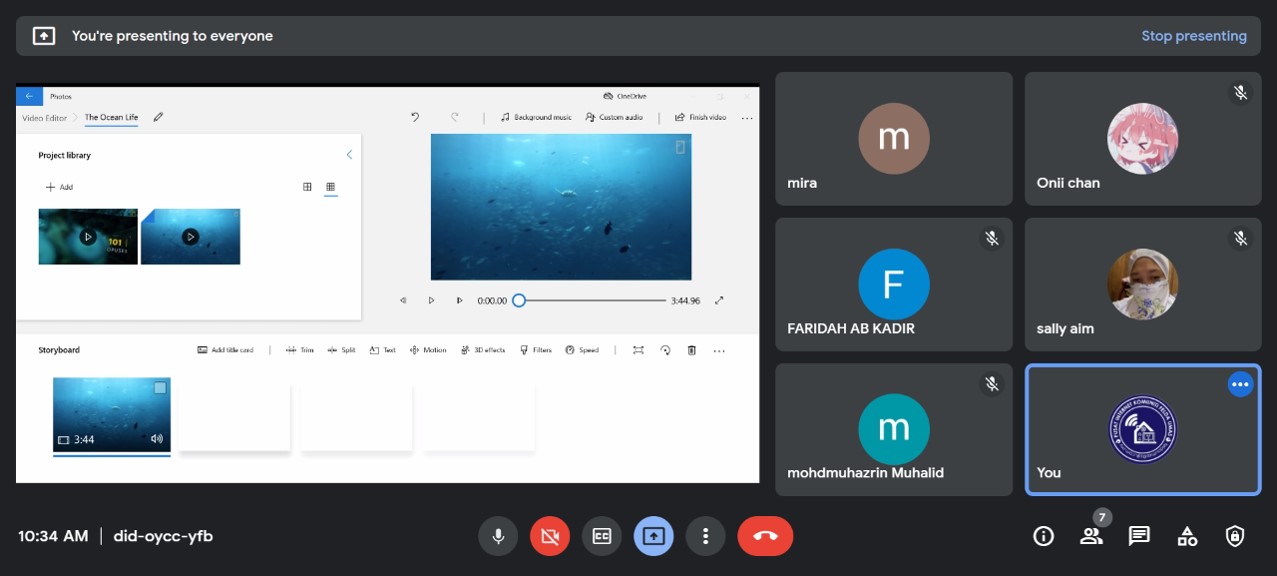Turn on the camera
Viewport: 1277px width, 576px height.
[549, 536]
